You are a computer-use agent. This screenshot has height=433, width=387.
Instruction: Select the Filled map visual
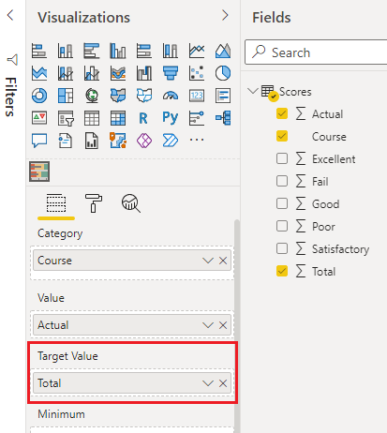(x=118, y=96)
